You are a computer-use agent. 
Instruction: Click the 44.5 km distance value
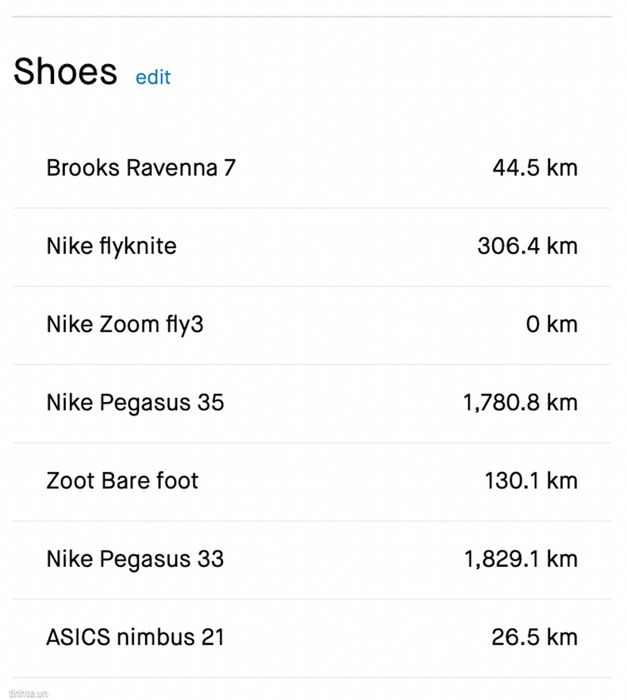[x=535, y=168]
